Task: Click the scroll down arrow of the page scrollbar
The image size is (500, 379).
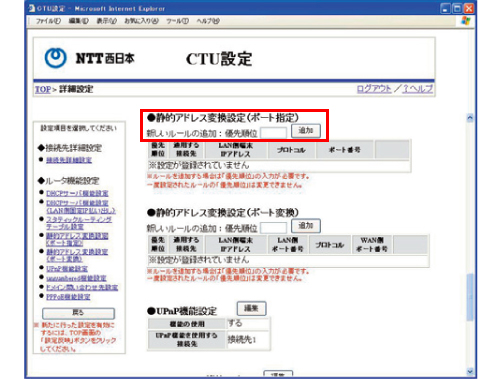Action: pos(470,371)
